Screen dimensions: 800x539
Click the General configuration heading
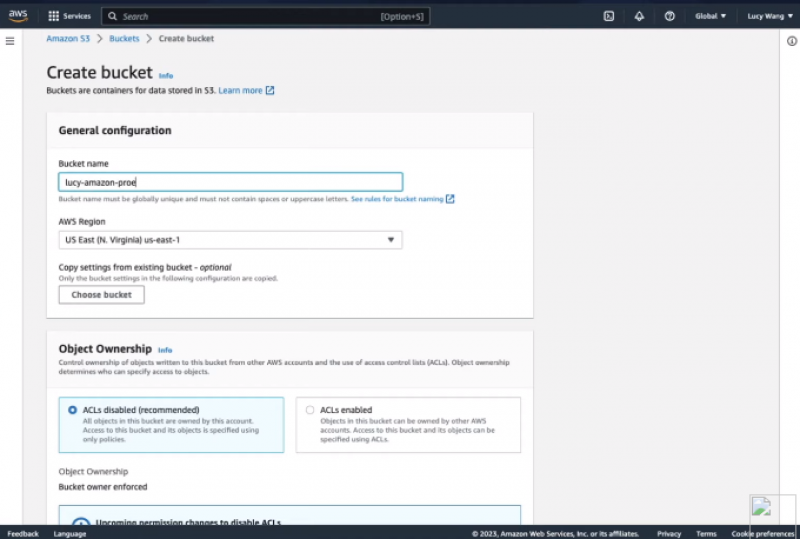pyautogui.click(x=115, y=130)
